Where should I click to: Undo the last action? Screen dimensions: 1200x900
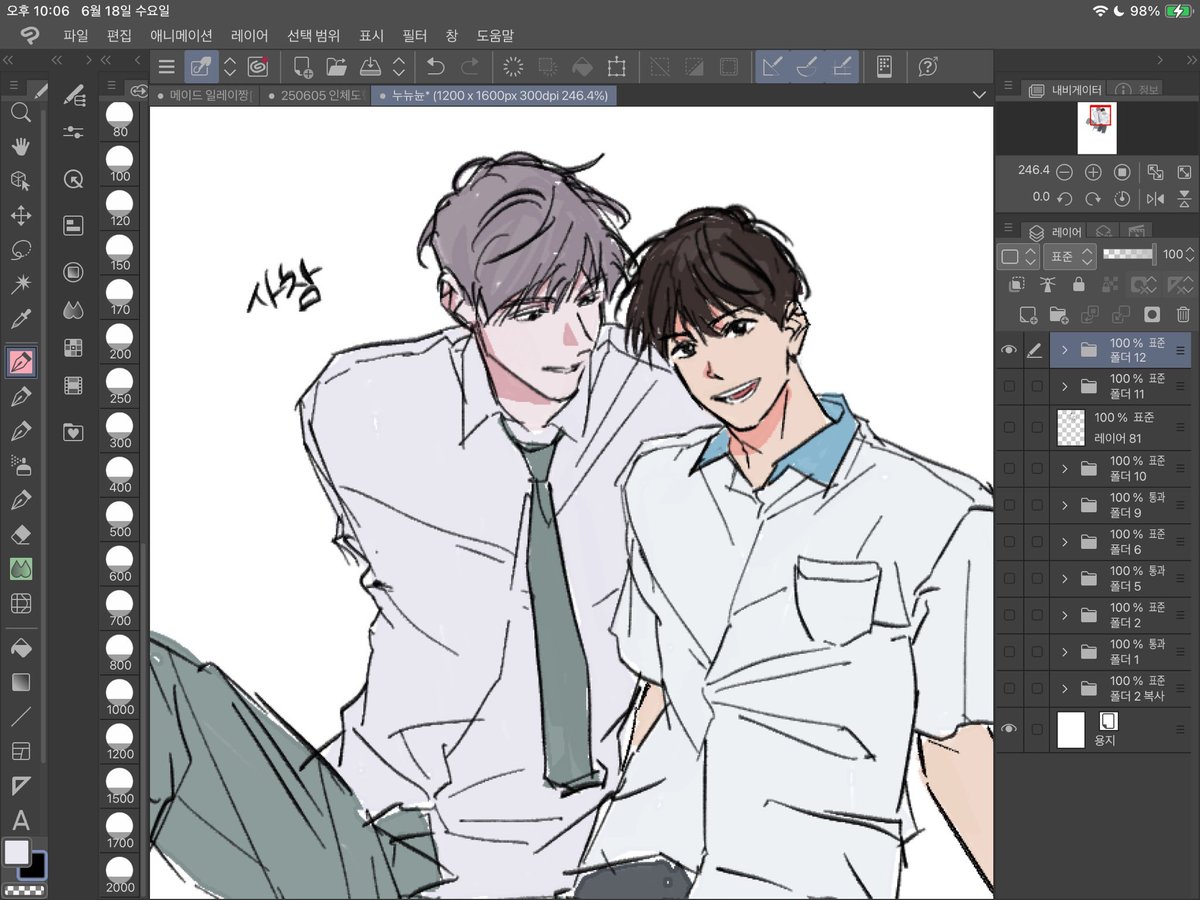click(x=437, y=67)
